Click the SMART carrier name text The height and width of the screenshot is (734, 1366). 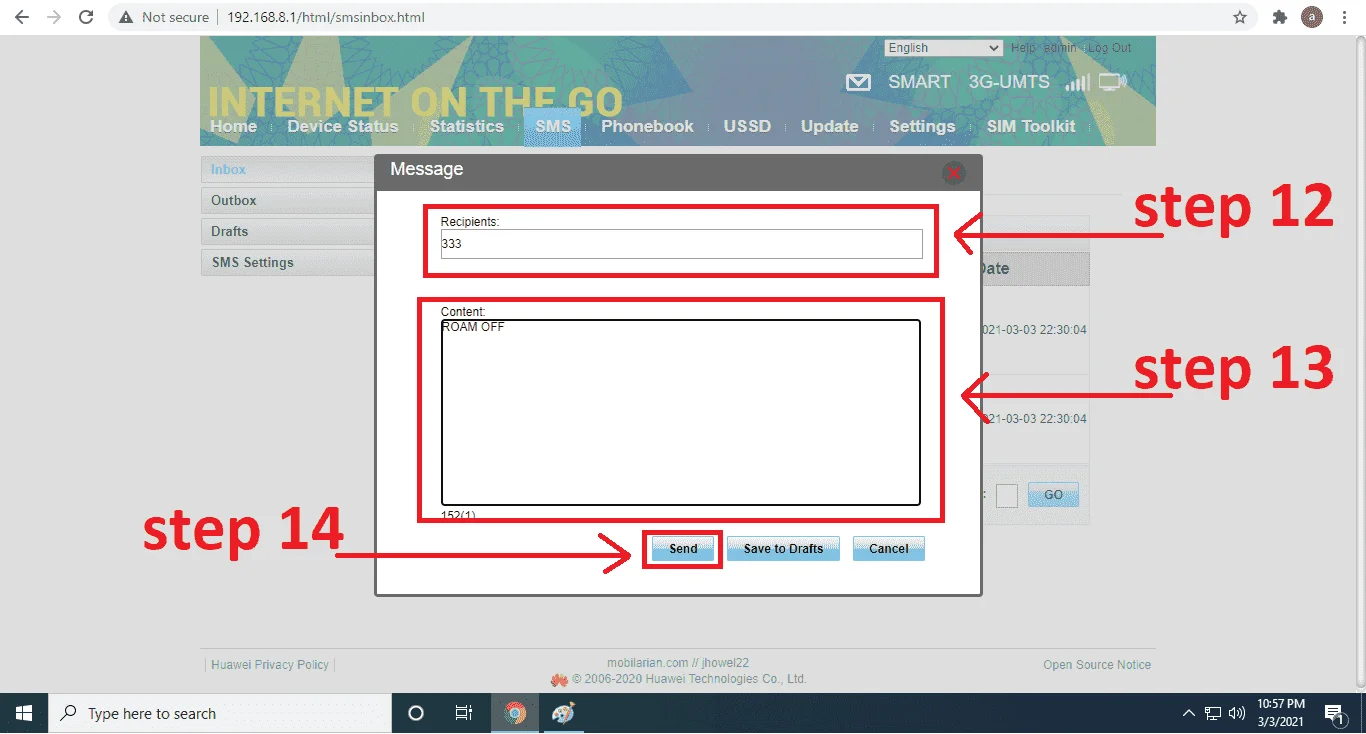pyautogui.click(x=919, y=82)
